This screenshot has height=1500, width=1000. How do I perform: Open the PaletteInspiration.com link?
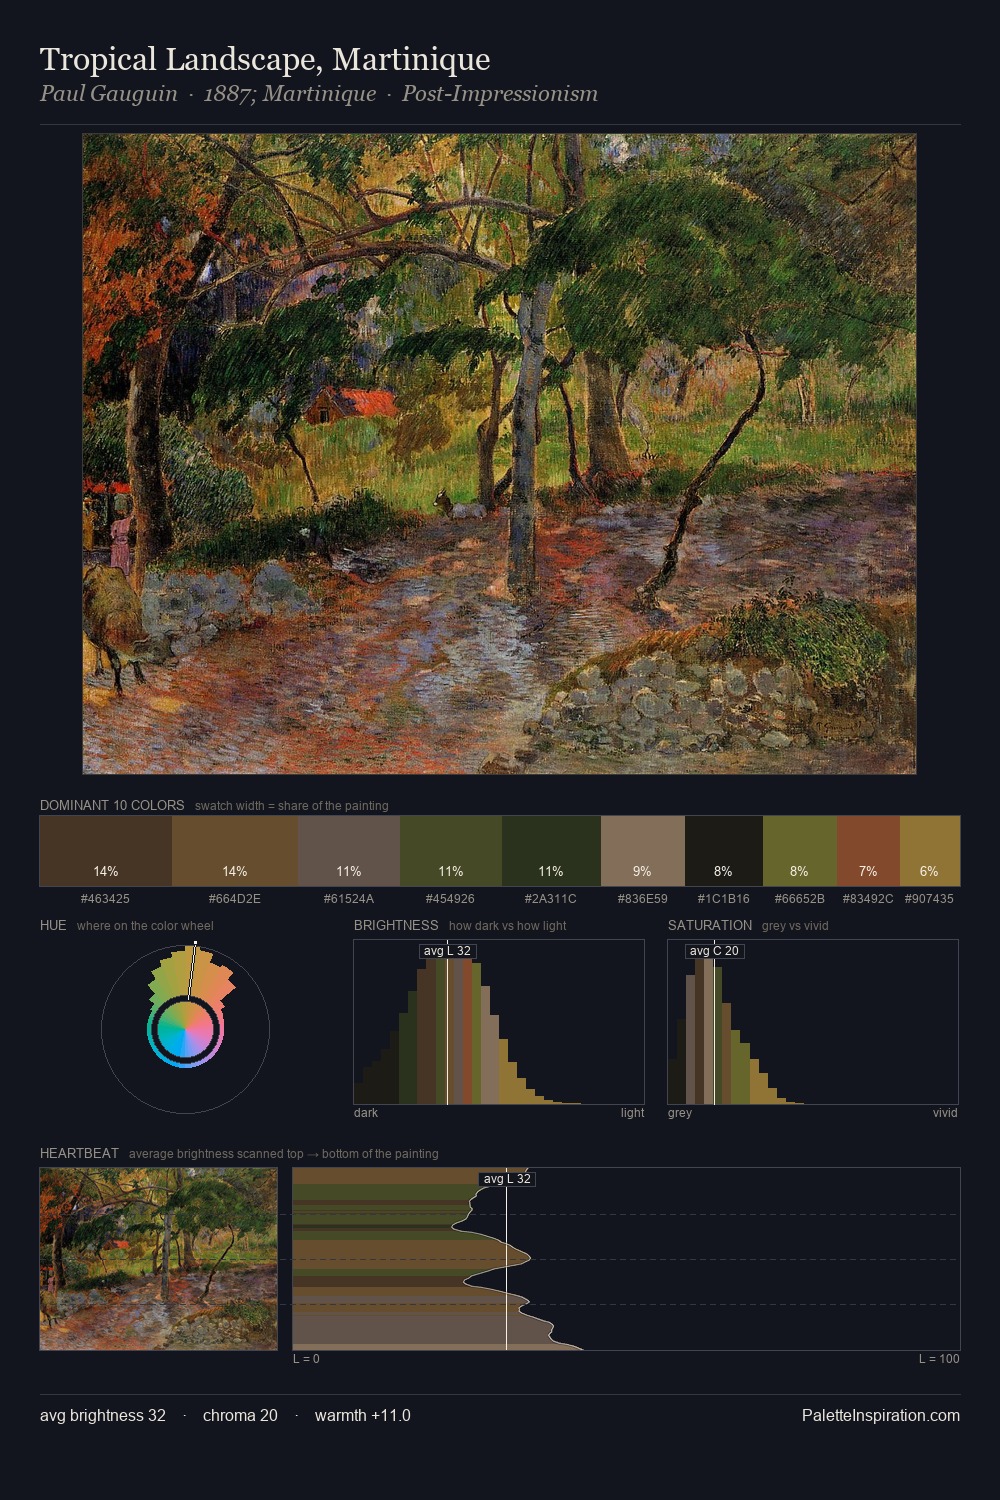881,1416
